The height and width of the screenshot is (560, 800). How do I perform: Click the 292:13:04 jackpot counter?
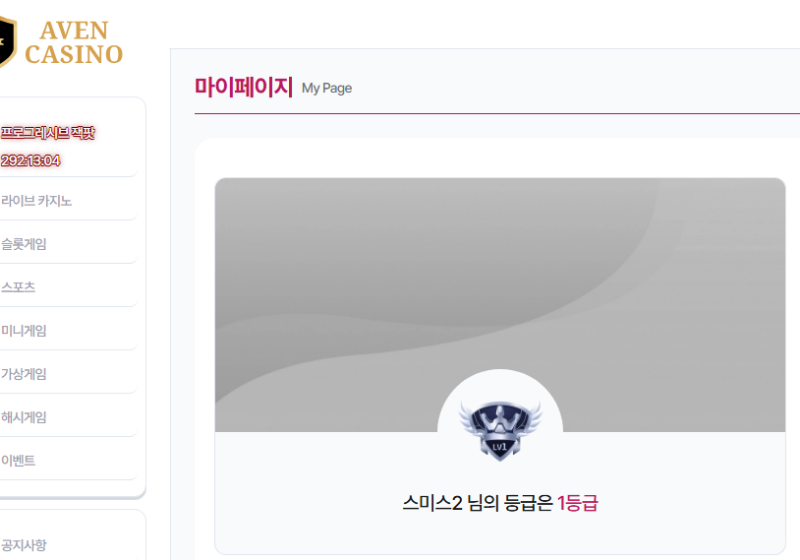(30, 161)
